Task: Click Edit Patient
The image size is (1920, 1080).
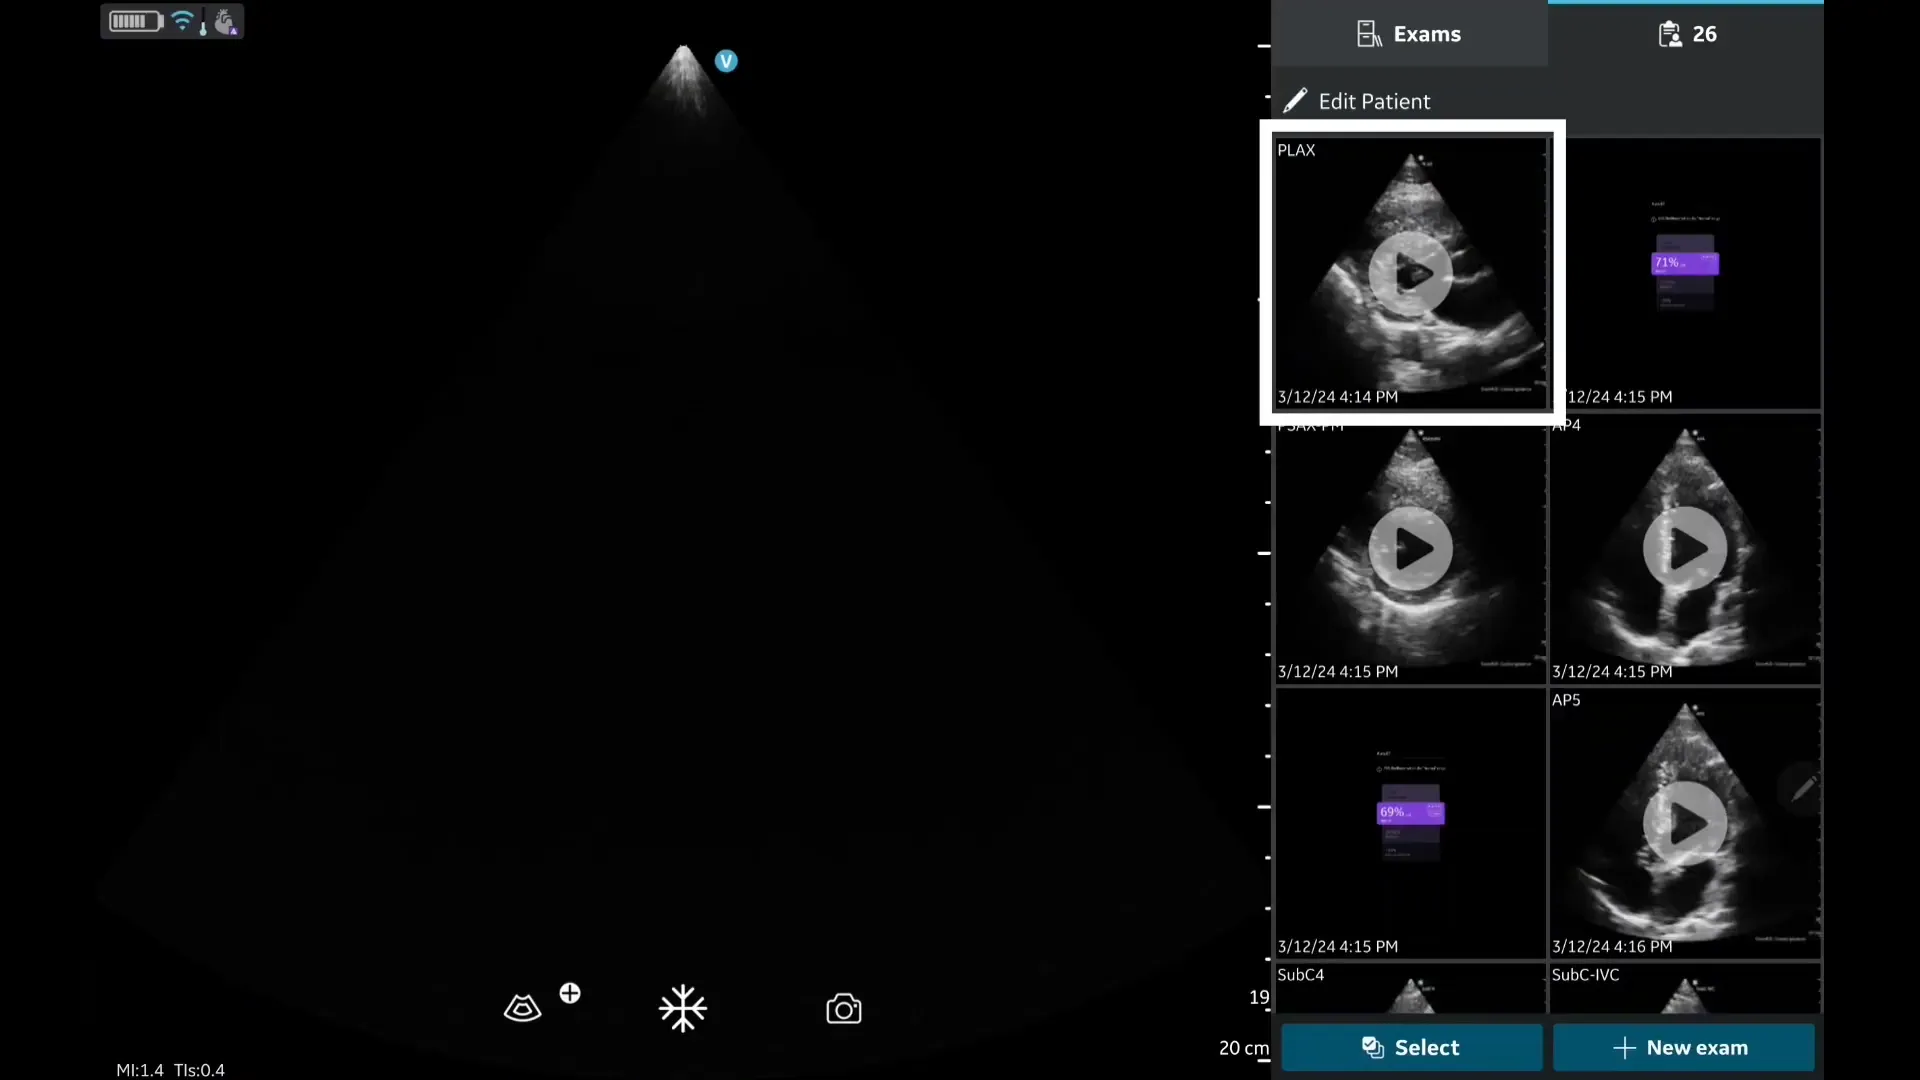Action: tap(1357, 101)
